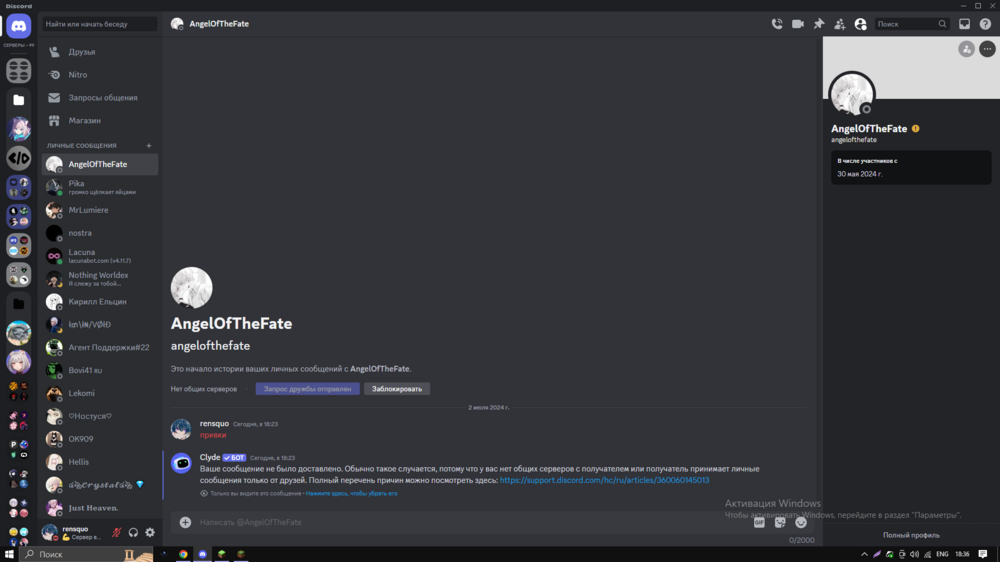
Task: Expand the black folder icon in sidebar
Action: [18, 304]
